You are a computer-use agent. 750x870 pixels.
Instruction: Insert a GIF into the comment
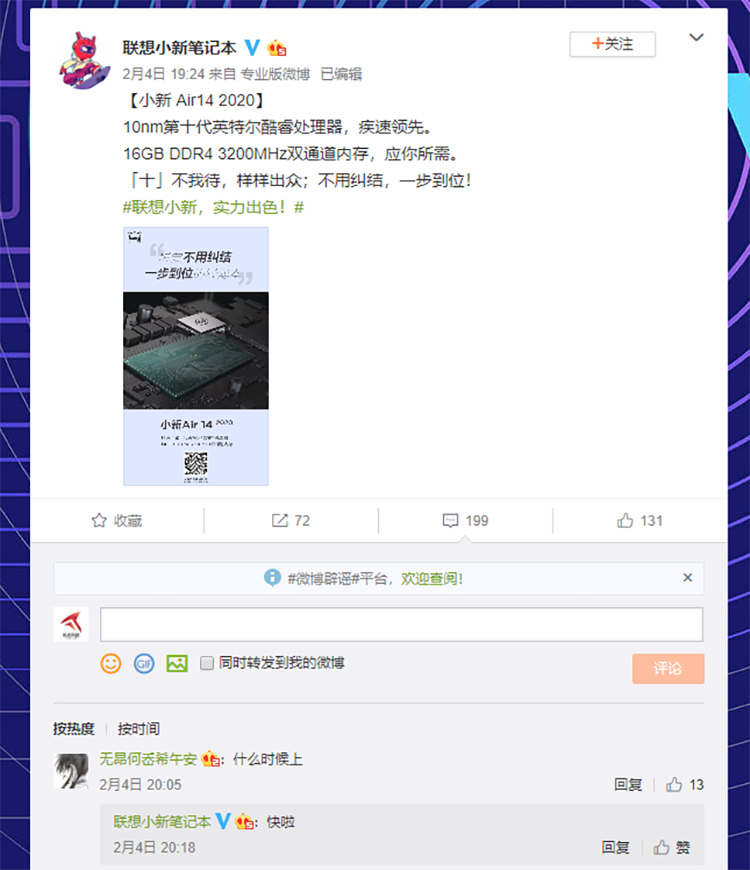[x=144, y=664]
